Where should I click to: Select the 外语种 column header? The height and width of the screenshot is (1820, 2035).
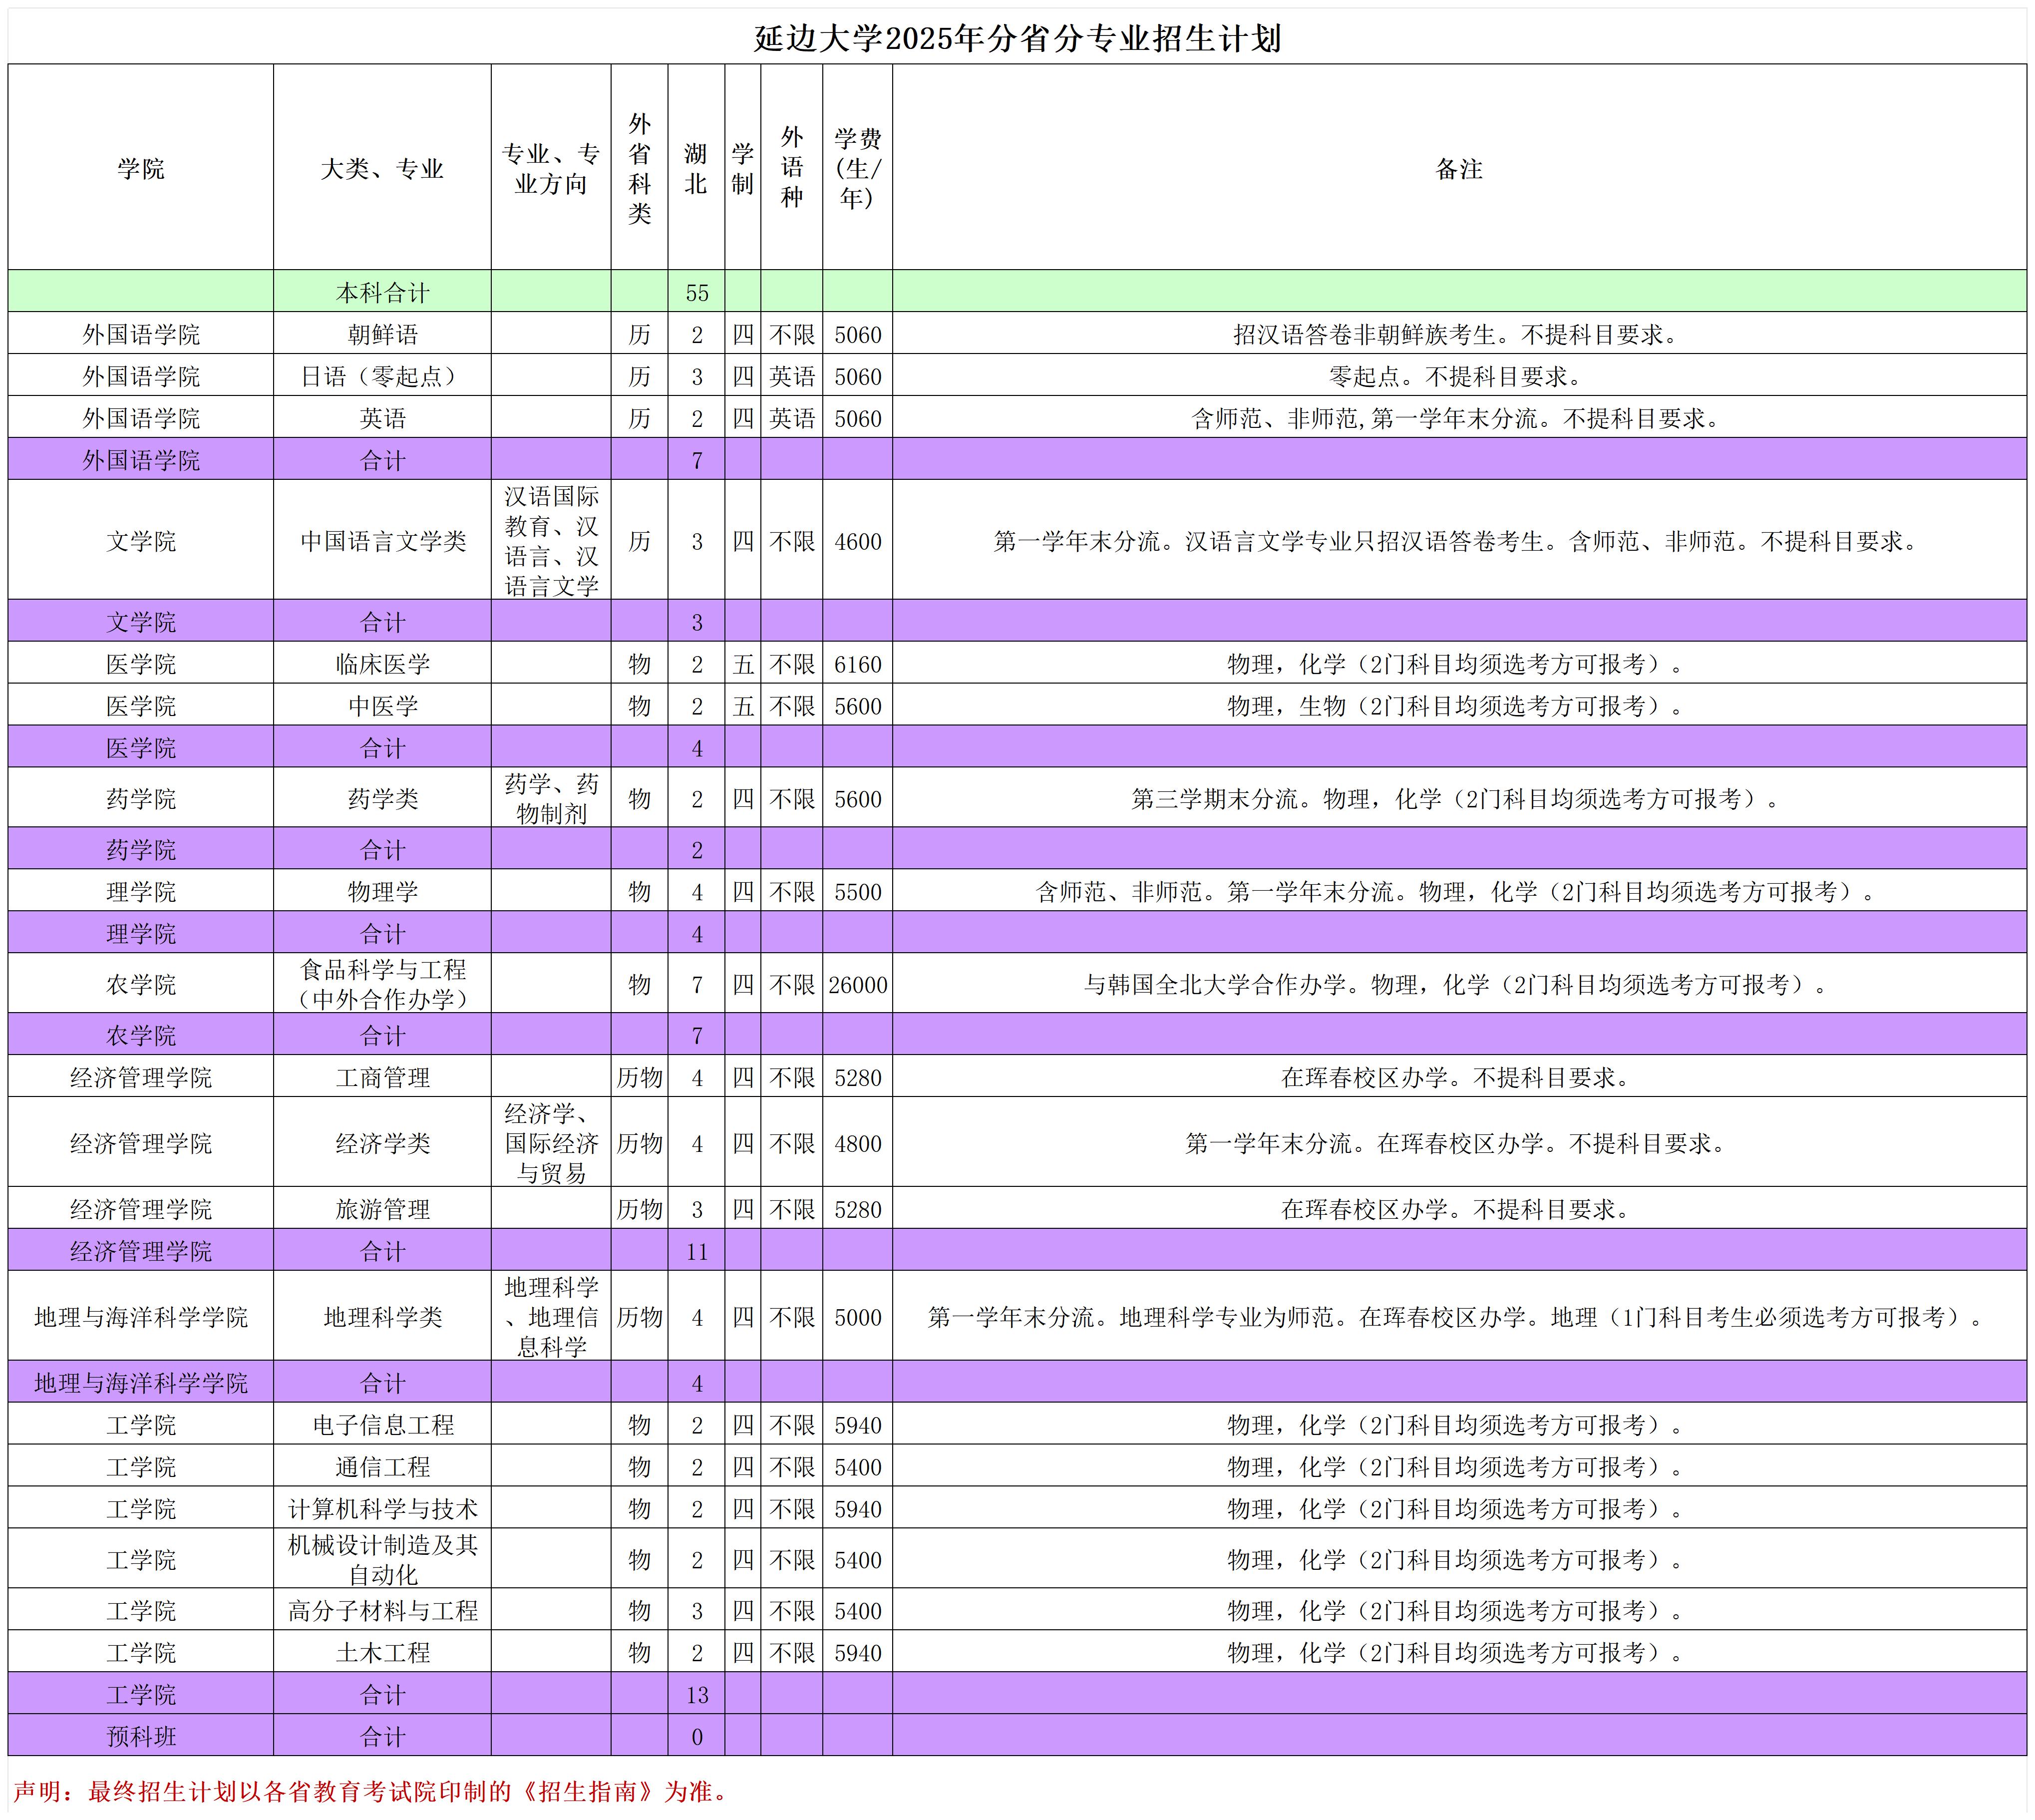click(792, 168)
